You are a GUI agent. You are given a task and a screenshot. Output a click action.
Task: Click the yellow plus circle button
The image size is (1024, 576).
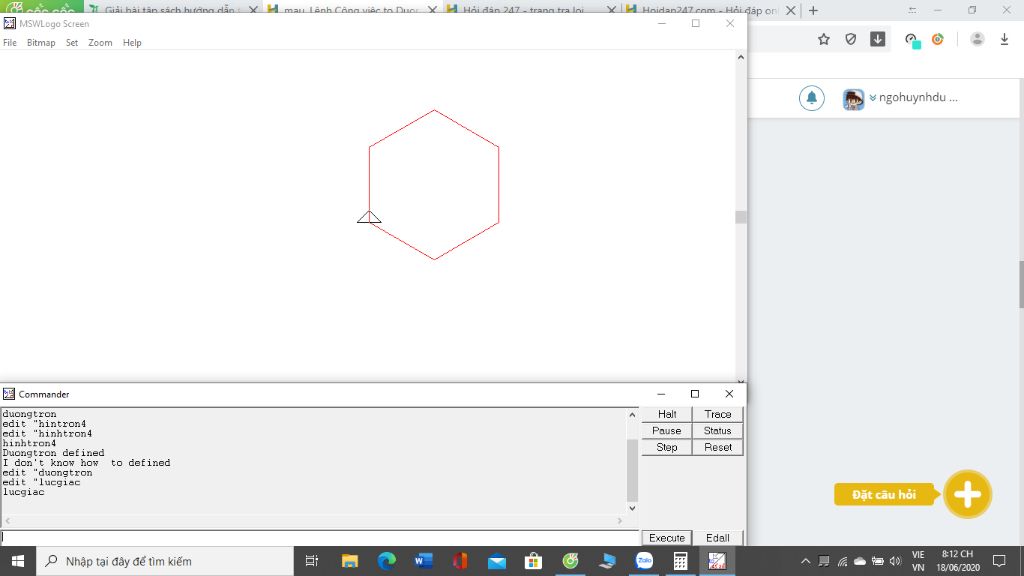pyautogui.click(x=967, y=494)
